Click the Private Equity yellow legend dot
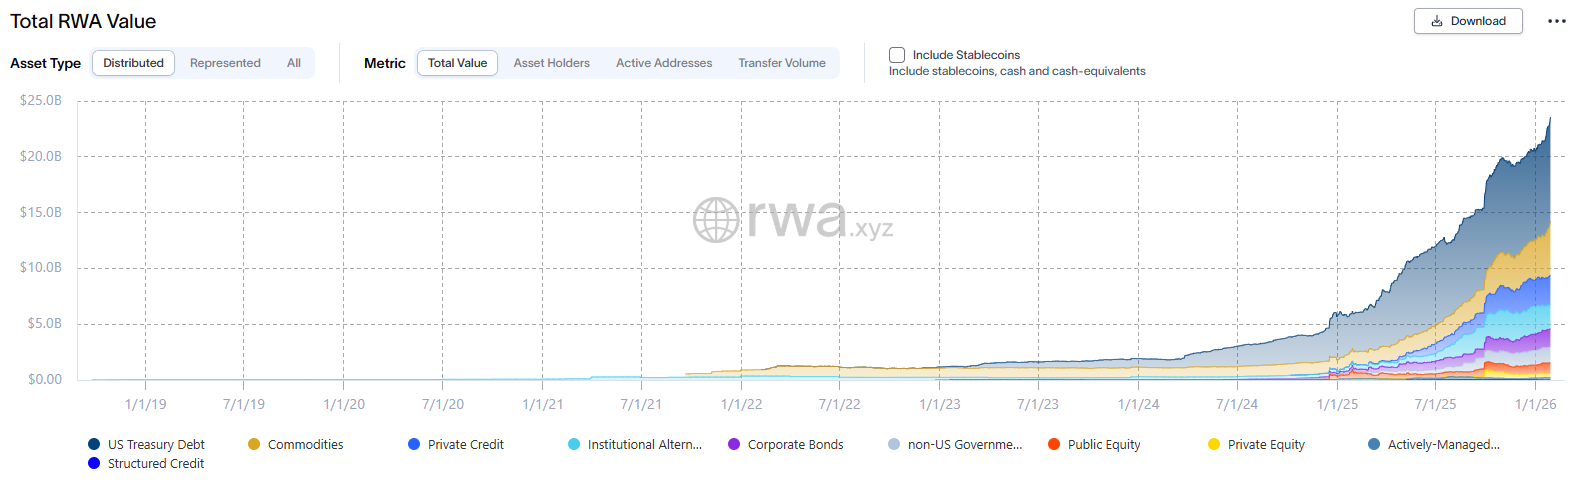Viewport: 1584px width, 481px height. pos(1214,444)
